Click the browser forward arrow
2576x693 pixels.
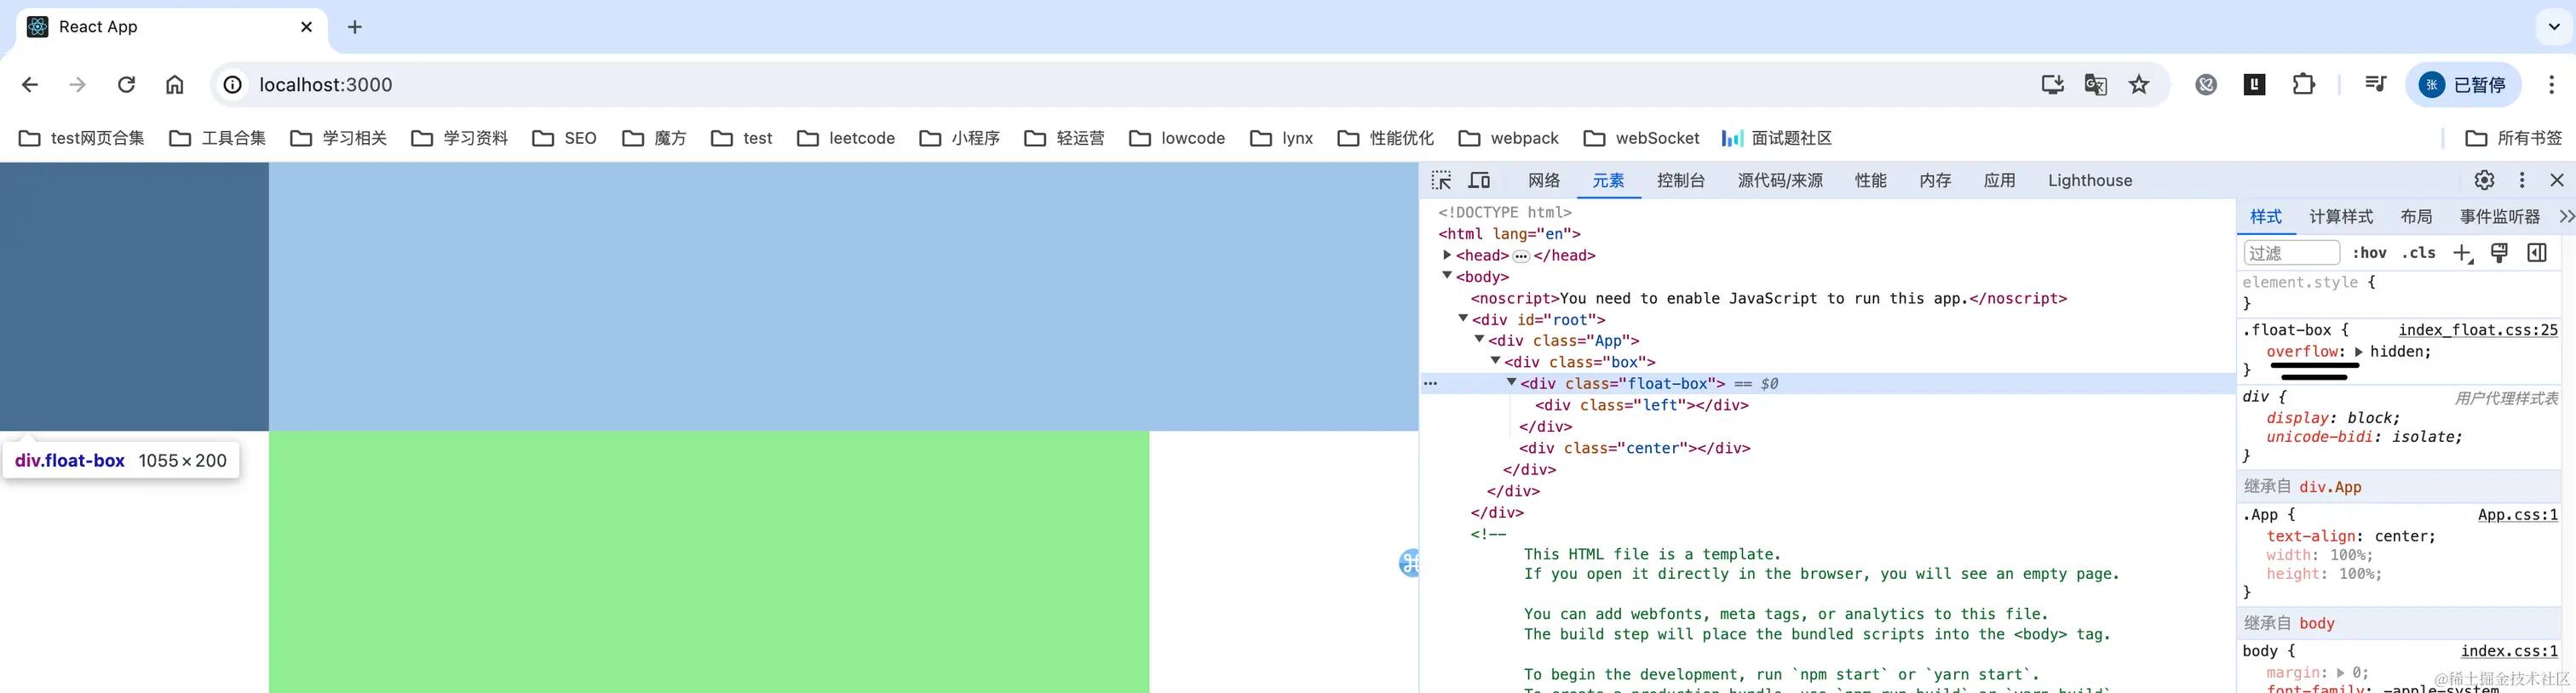click(78, 85)
